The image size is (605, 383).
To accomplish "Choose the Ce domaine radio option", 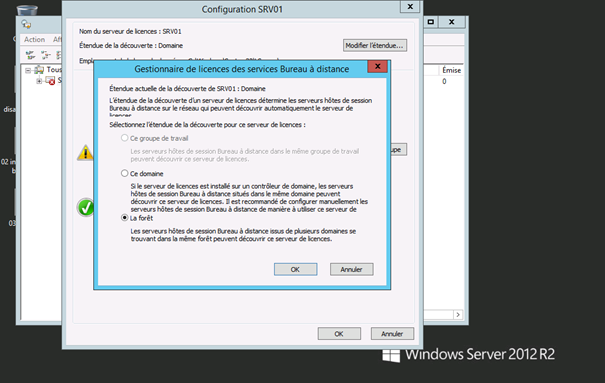I will pyautogui.click(x=125, y=174).
